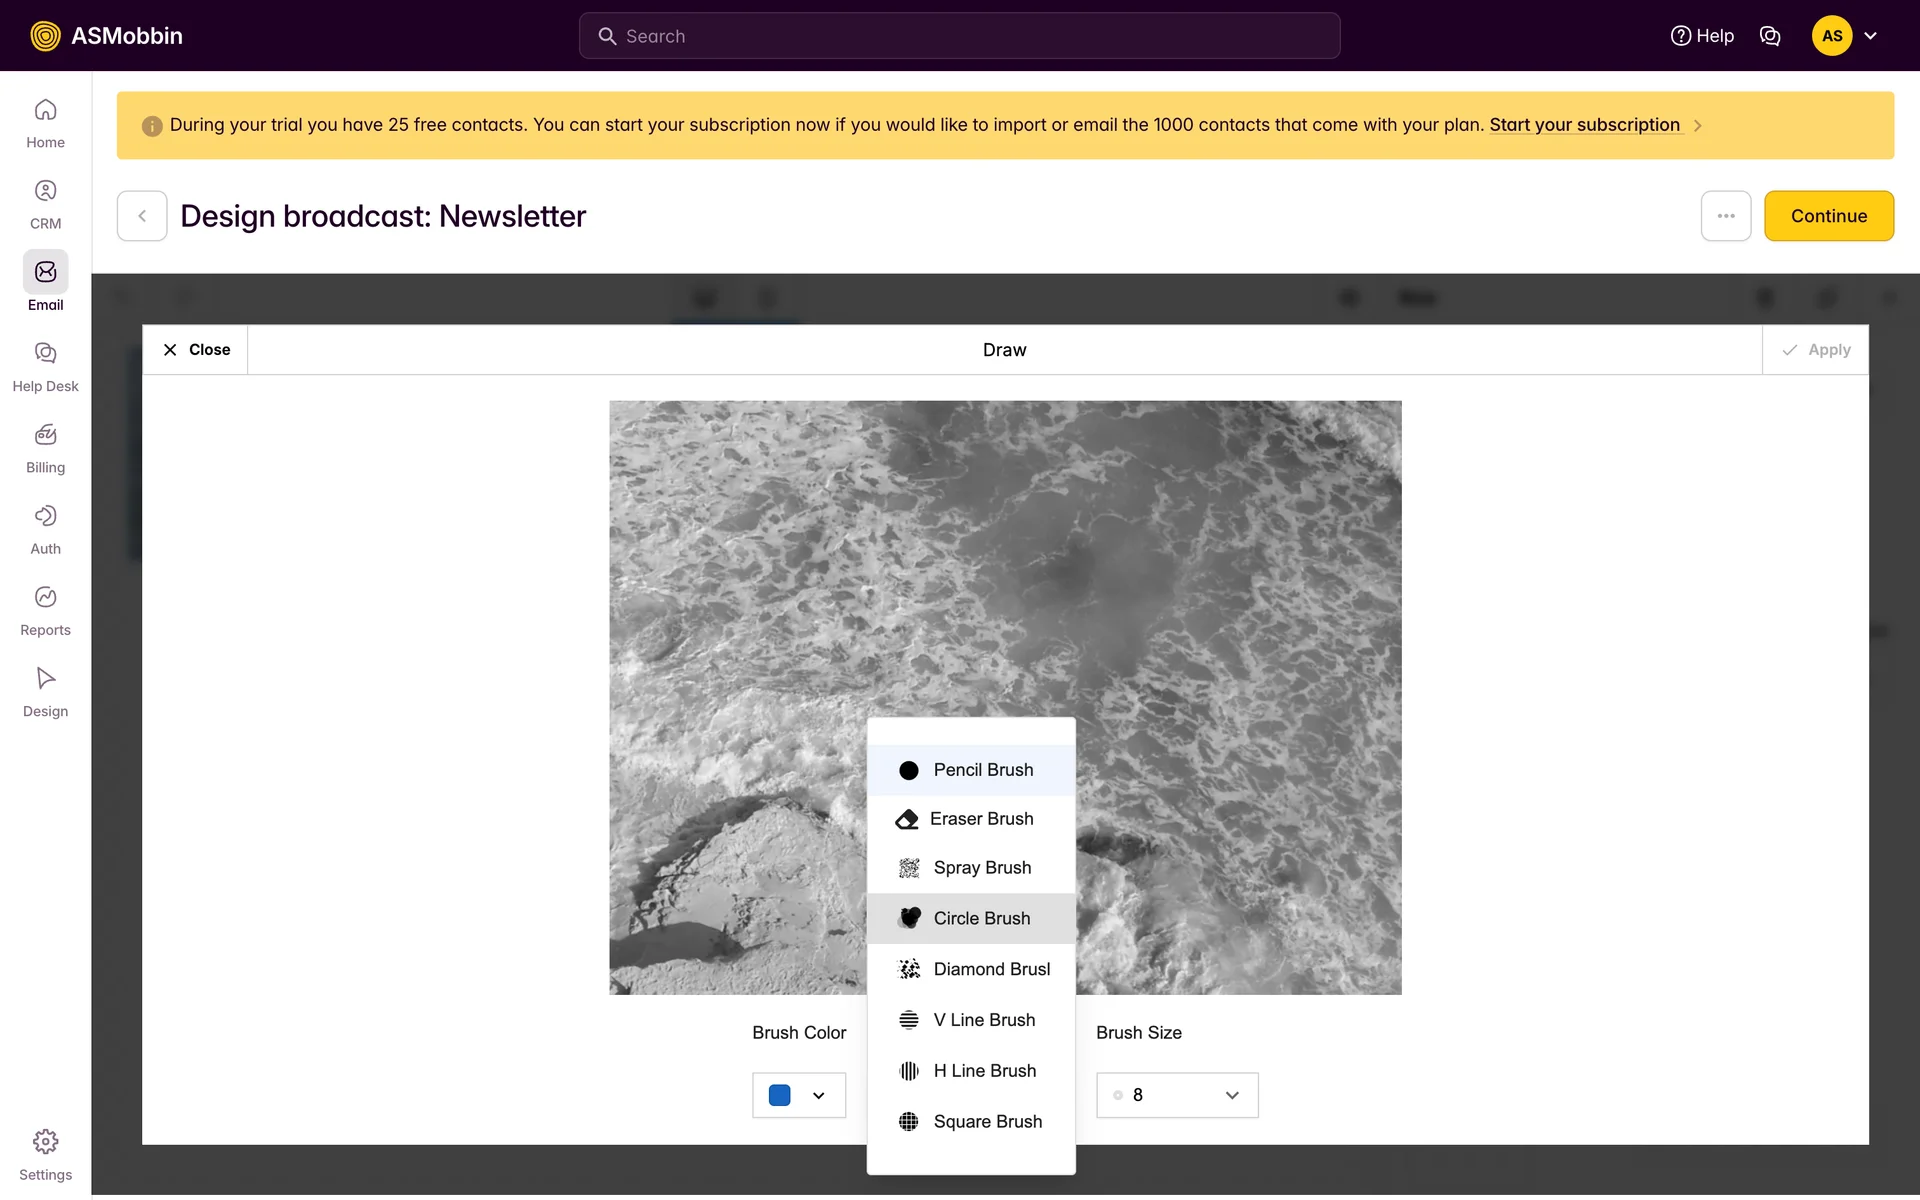Screen dimensions: 1920x1200
Task: Follow the Start your subscription link
Action: 1584,125
